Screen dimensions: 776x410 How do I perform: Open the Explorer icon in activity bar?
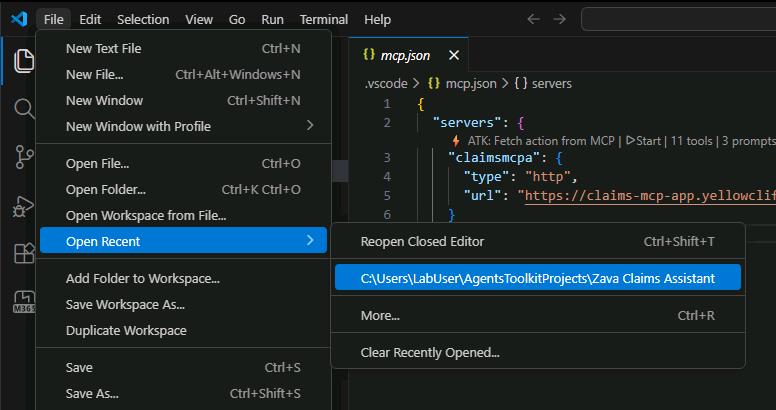(24, 60)
